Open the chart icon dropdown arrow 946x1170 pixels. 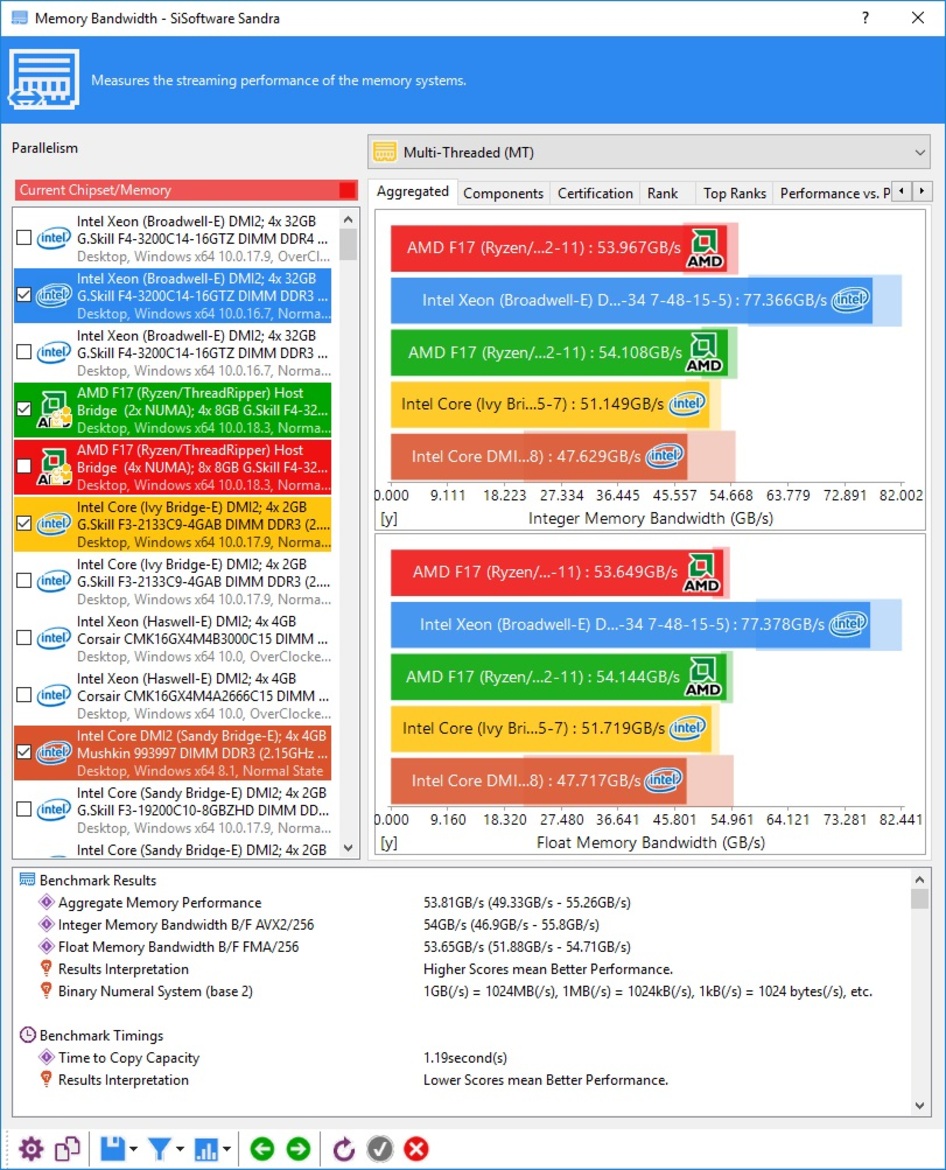[x=226, y=1149]
